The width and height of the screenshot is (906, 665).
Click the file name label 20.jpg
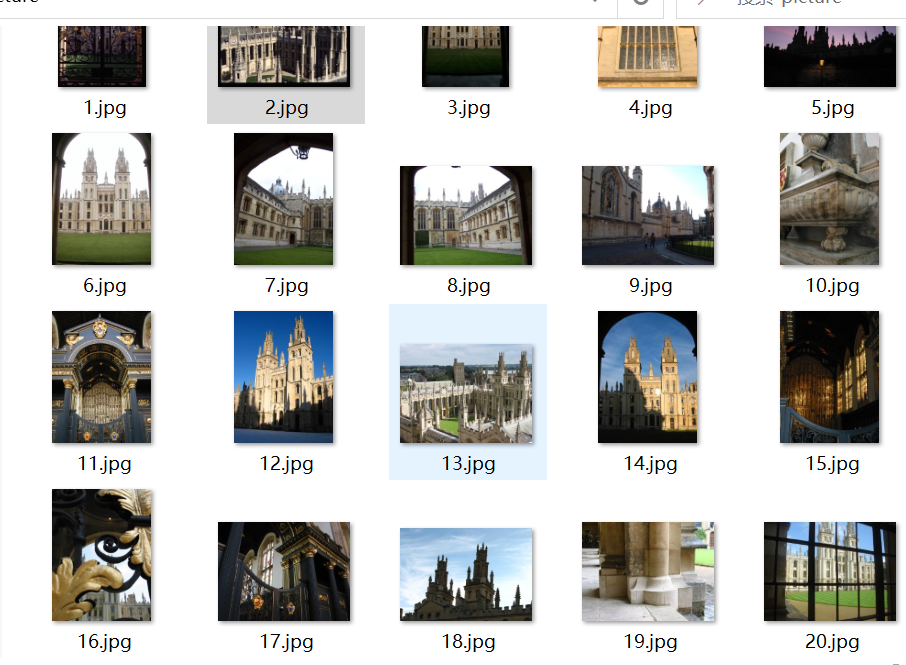[x=833, y=641]
